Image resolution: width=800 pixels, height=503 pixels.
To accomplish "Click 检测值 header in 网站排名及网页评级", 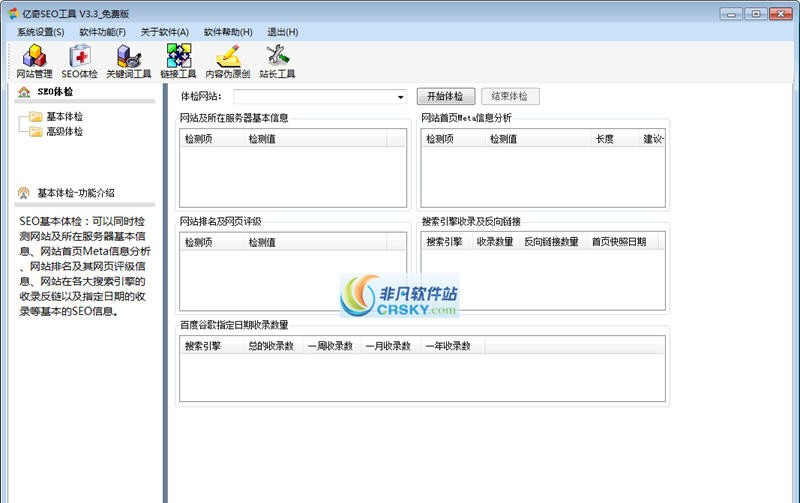I will [315, 242].
